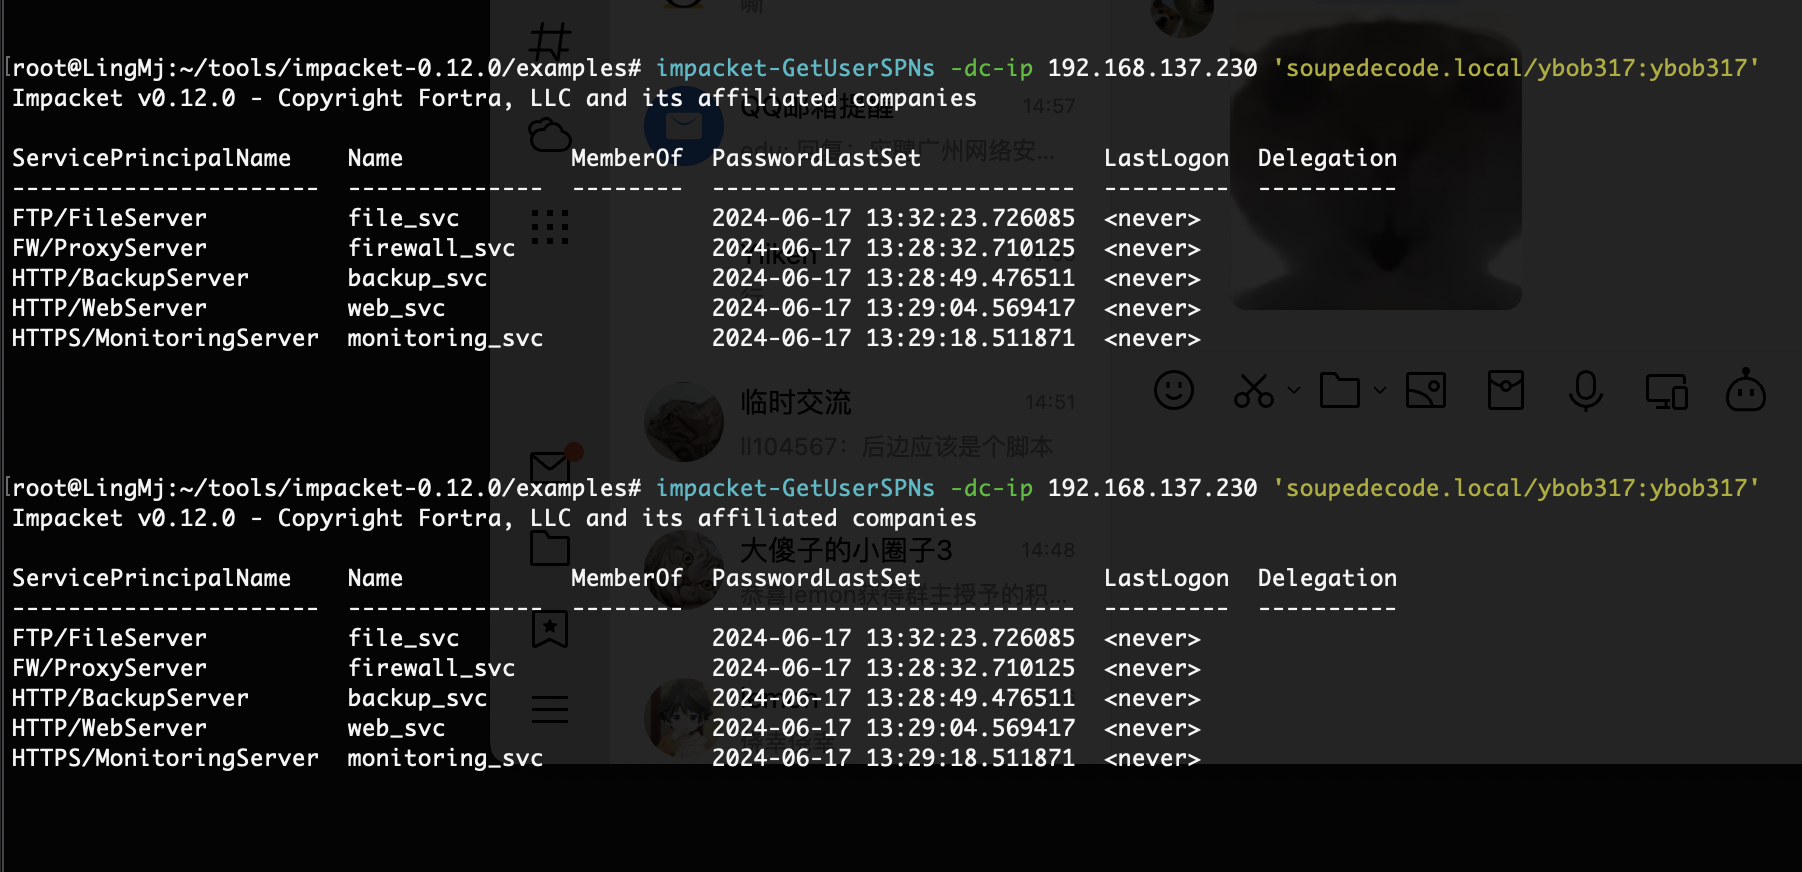The width and height of the screenshot is (1802, 872).
Task: Expand the dropdown arrow beside the toolbar folder
Action: pos(1380,390)
